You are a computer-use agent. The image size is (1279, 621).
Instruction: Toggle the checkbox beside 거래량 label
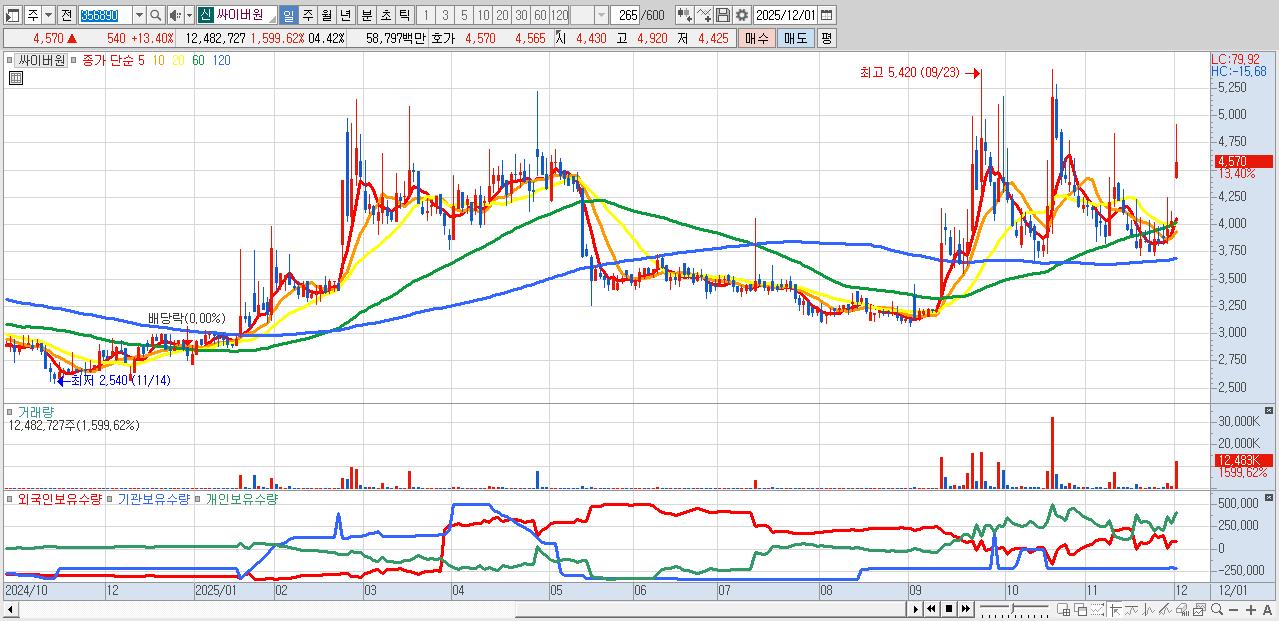click(11, 411)
